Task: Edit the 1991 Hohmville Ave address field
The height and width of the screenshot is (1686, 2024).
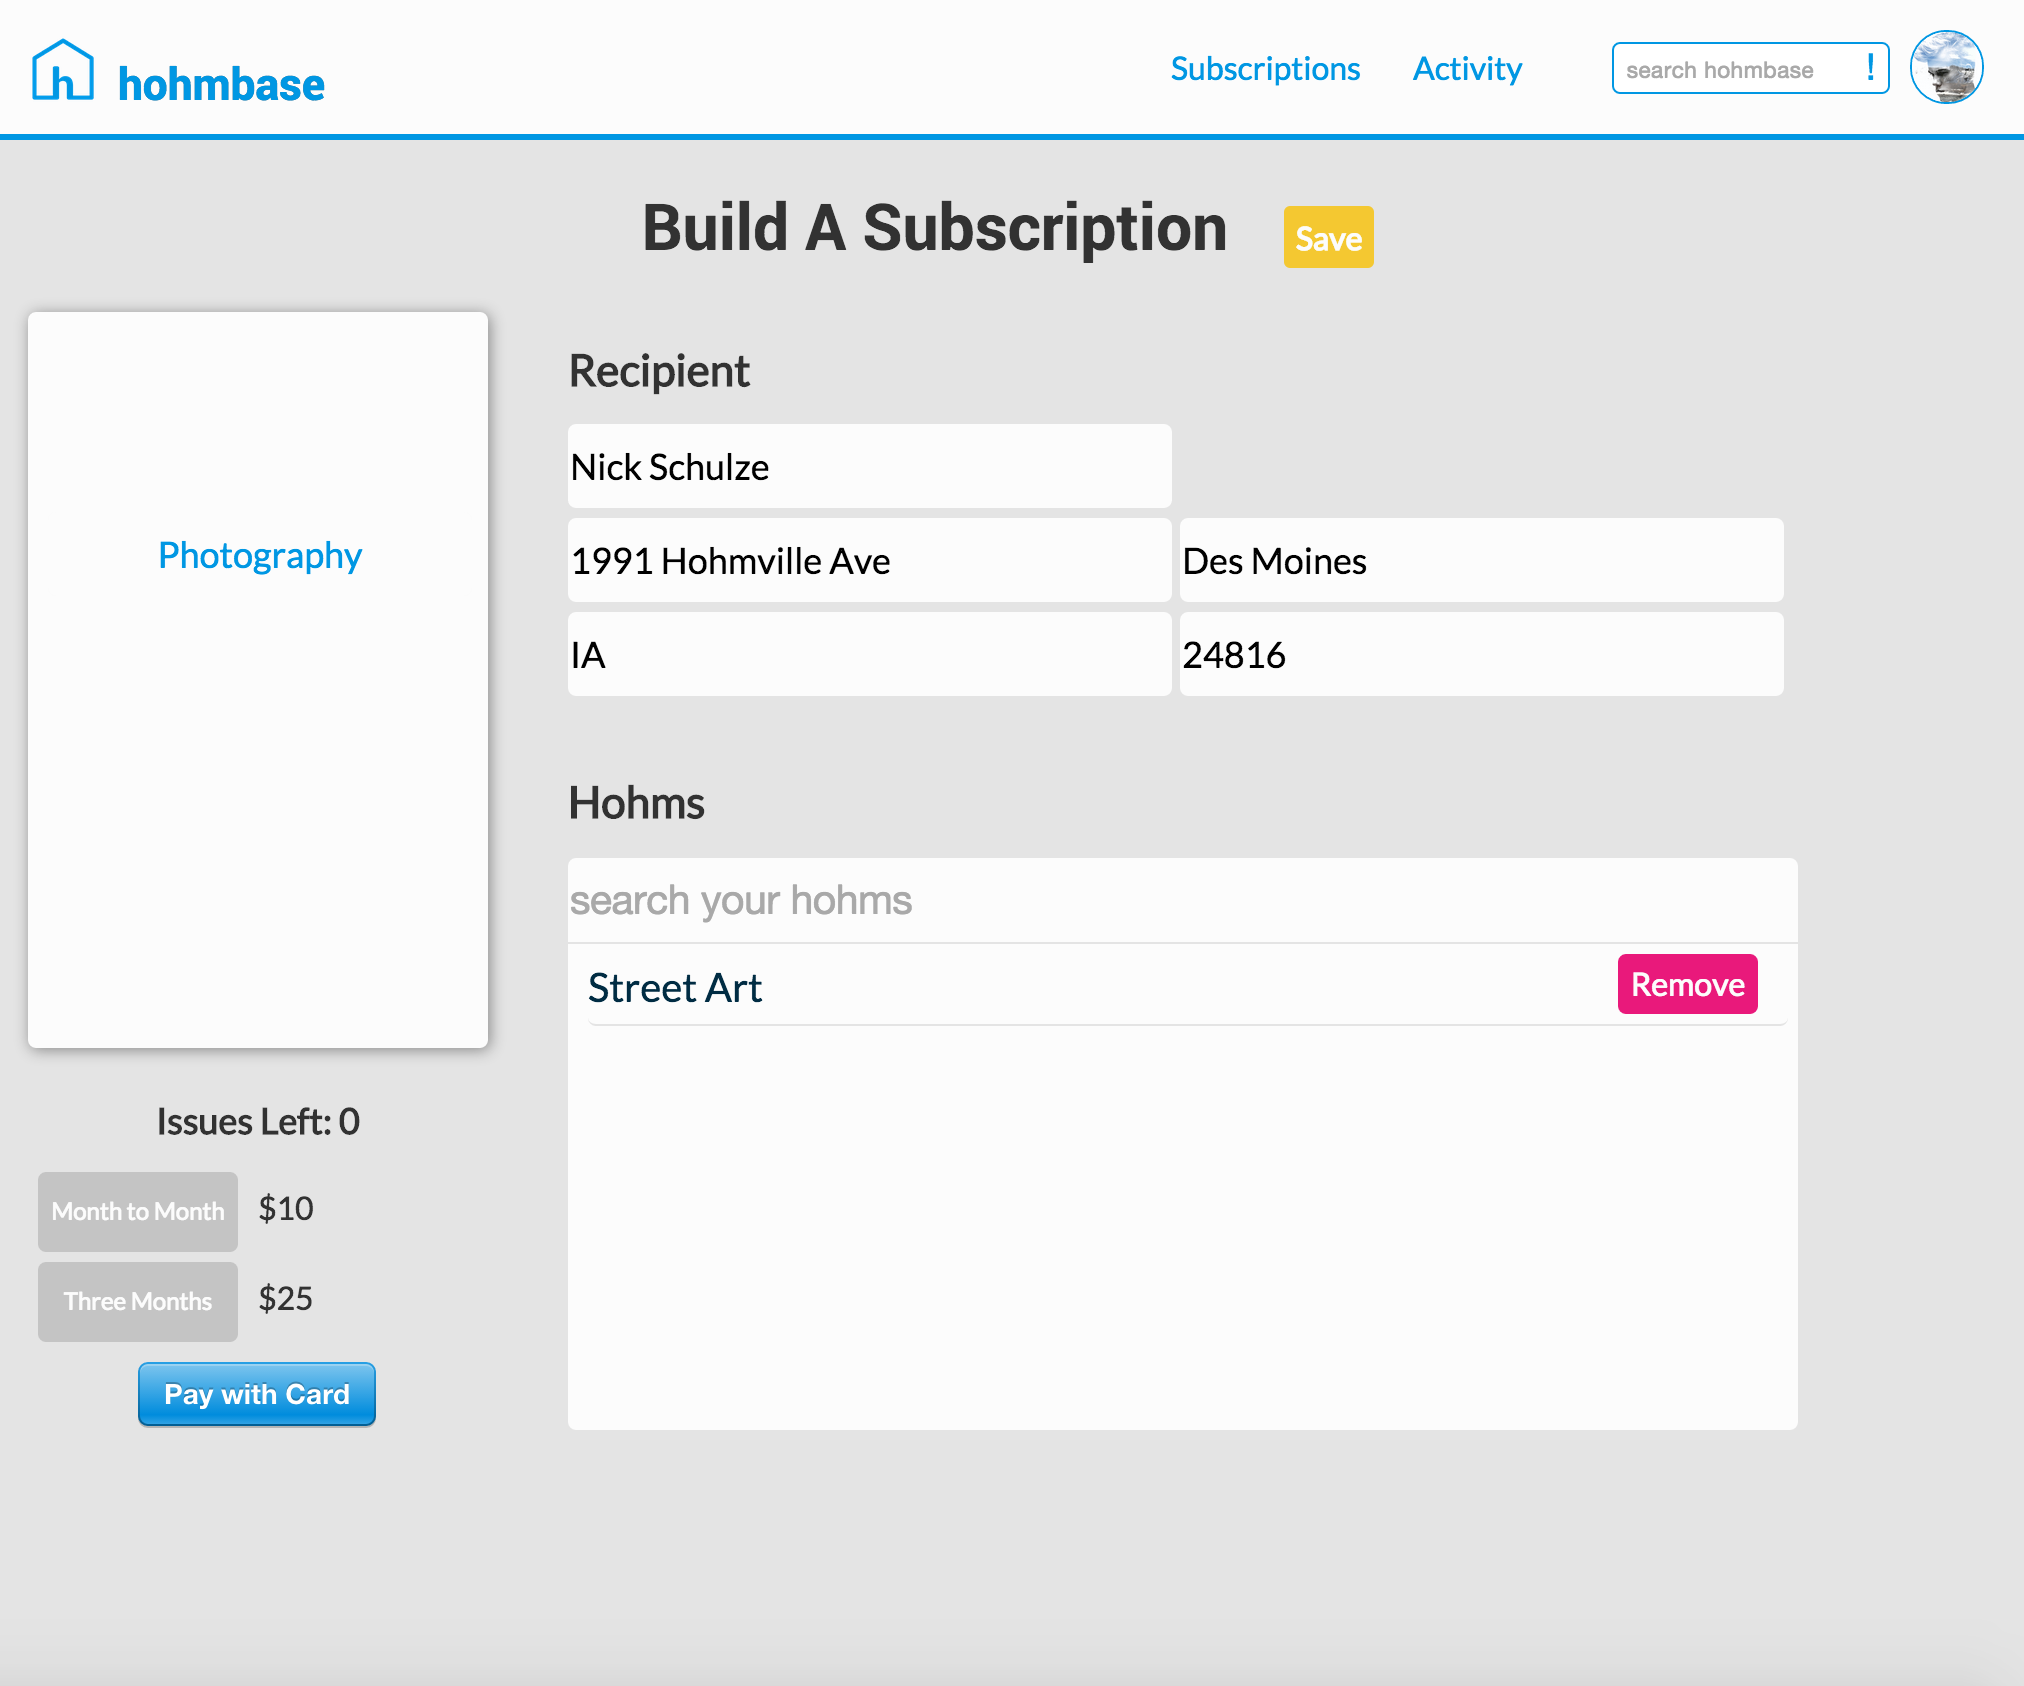Action: (x=869, y=561)
